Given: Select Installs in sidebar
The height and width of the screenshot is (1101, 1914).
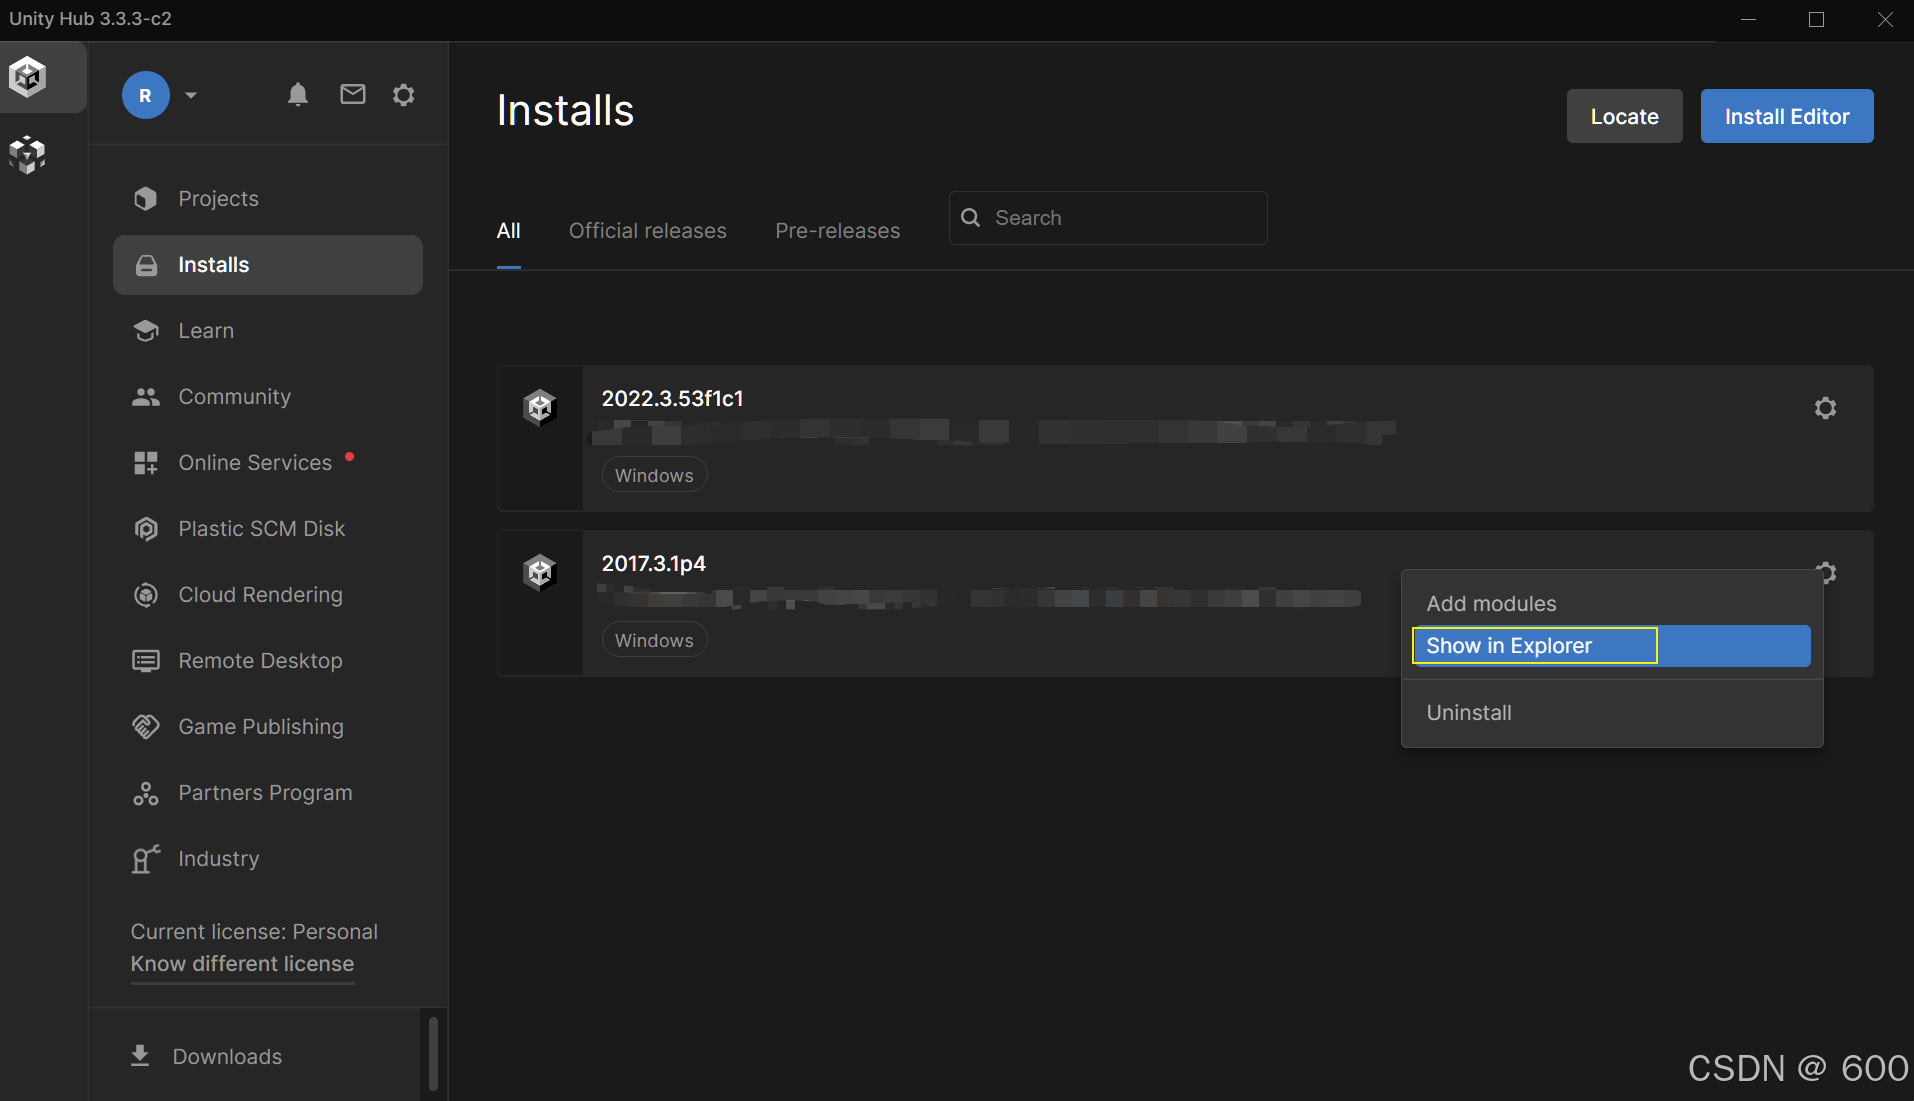Looking at the screenshot, I should pyautogui.click(x=268, y=265).
